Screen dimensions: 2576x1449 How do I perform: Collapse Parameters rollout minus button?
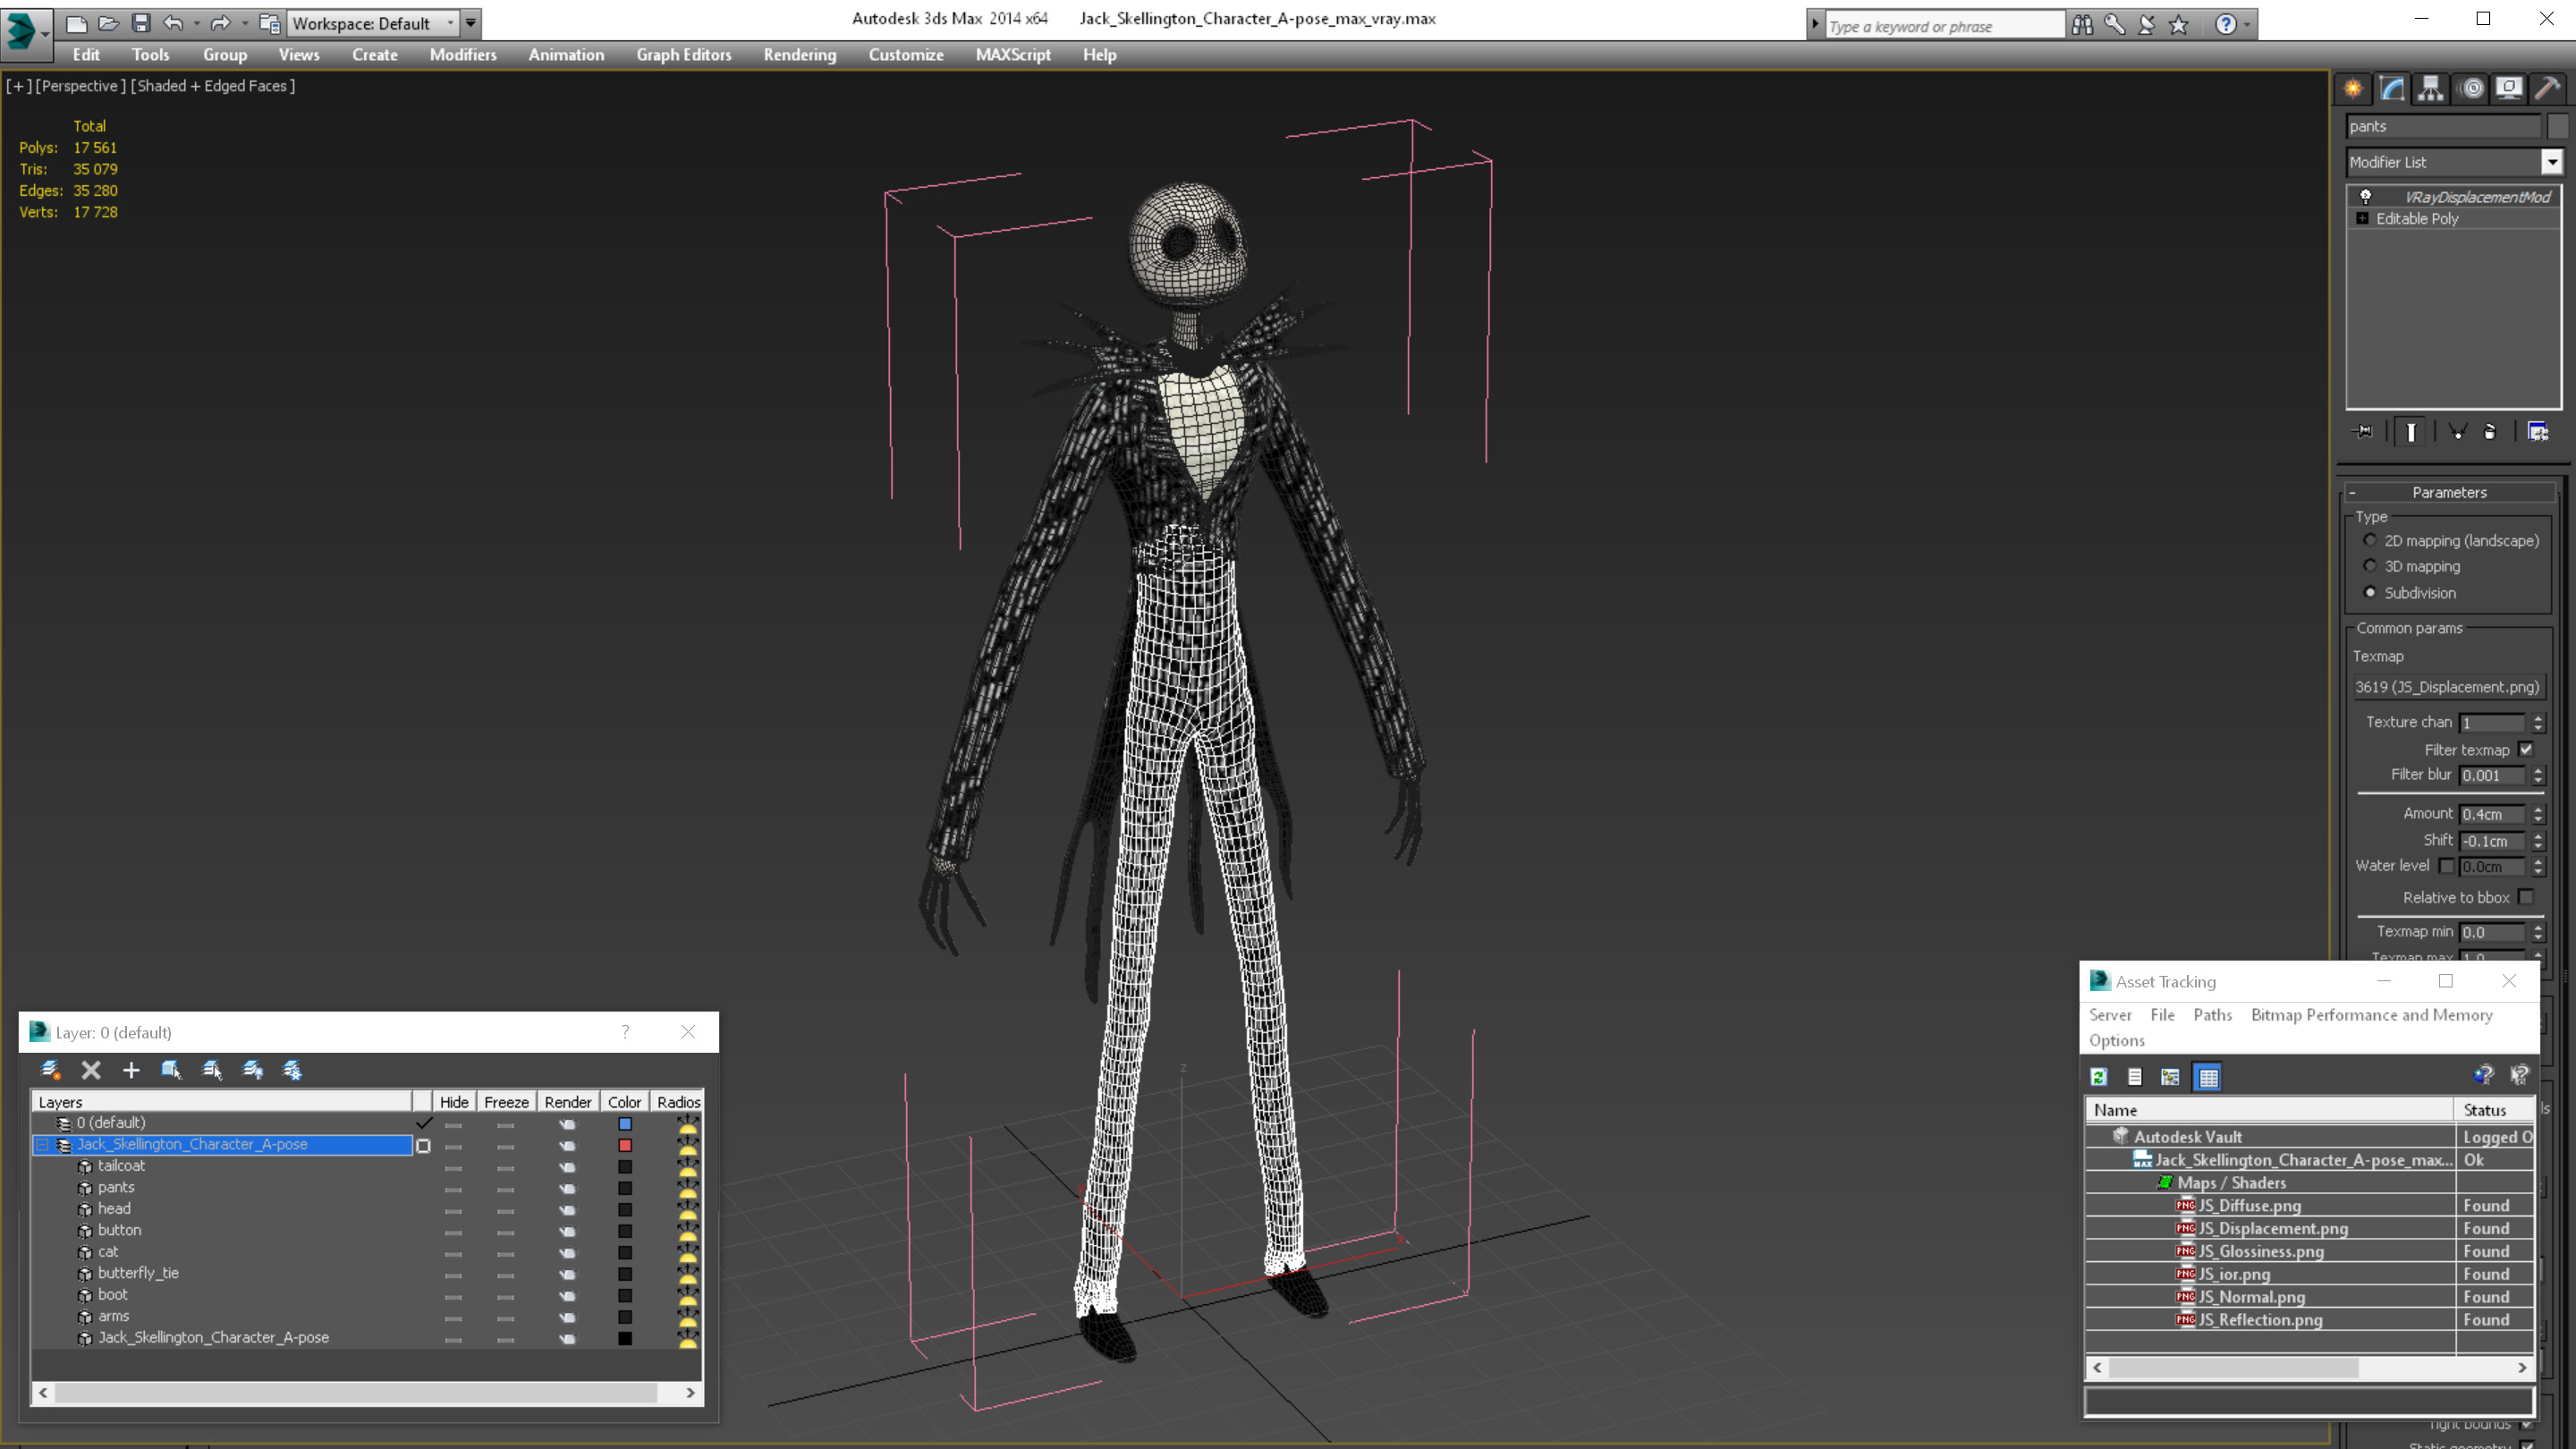click(2353, 492)
